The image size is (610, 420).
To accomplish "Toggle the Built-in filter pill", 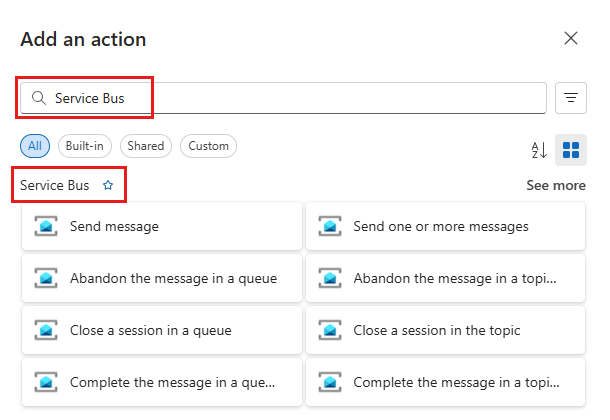I will tap(85, 146).
